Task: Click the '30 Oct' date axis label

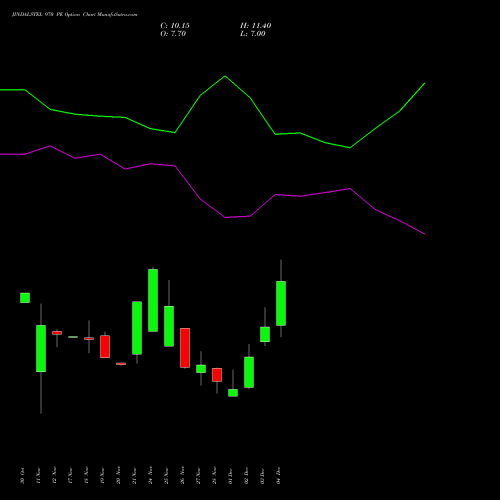Action: coord(22,476)
